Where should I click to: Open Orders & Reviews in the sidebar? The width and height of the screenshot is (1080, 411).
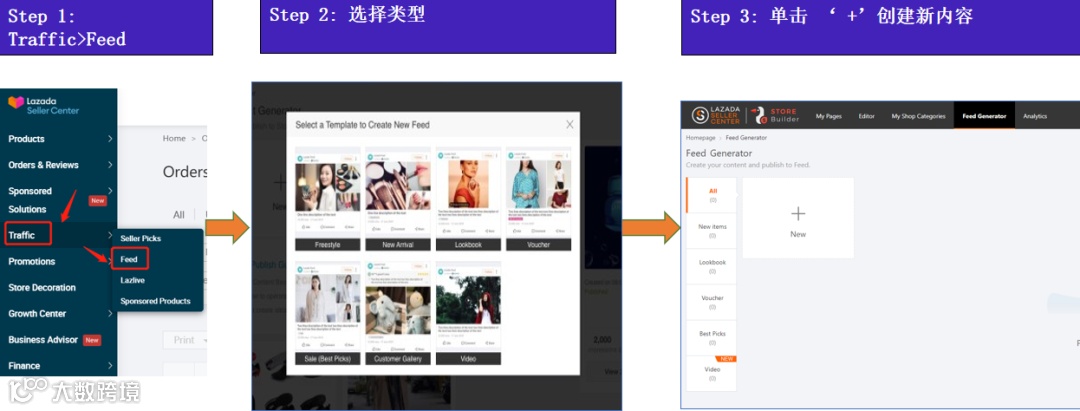coord(43,165)
